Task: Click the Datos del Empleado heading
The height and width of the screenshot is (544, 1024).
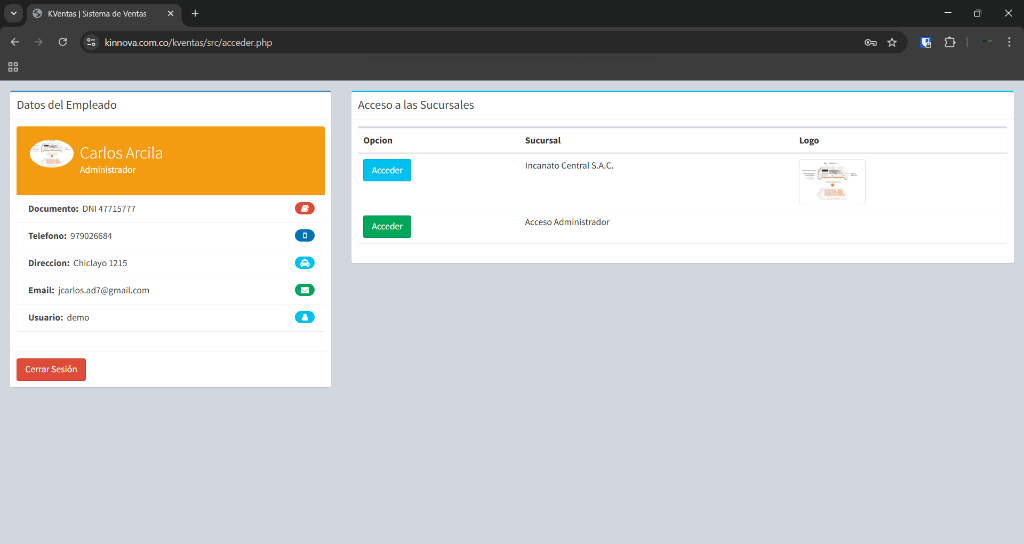Action: (x=67, y=105)
